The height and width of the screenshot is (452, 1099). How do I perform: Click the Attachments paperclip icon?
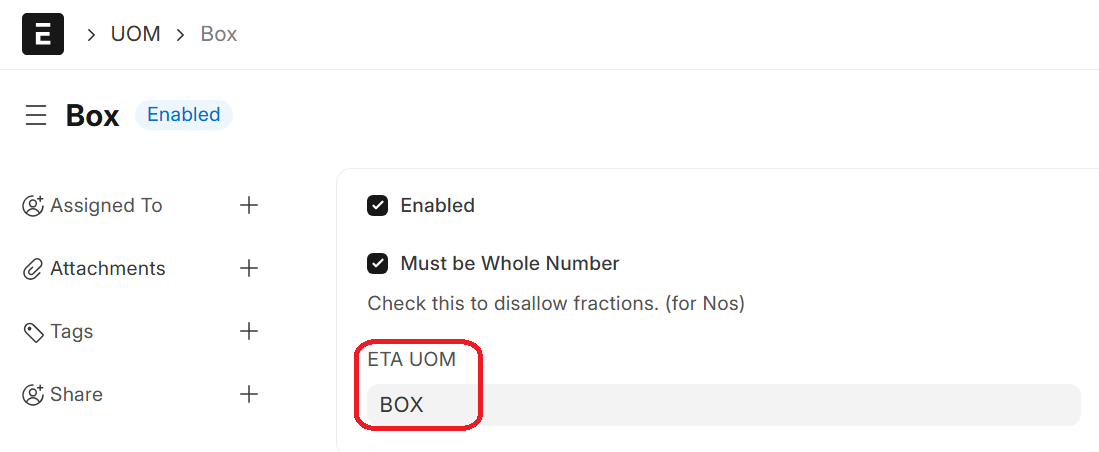coord(33,269)
